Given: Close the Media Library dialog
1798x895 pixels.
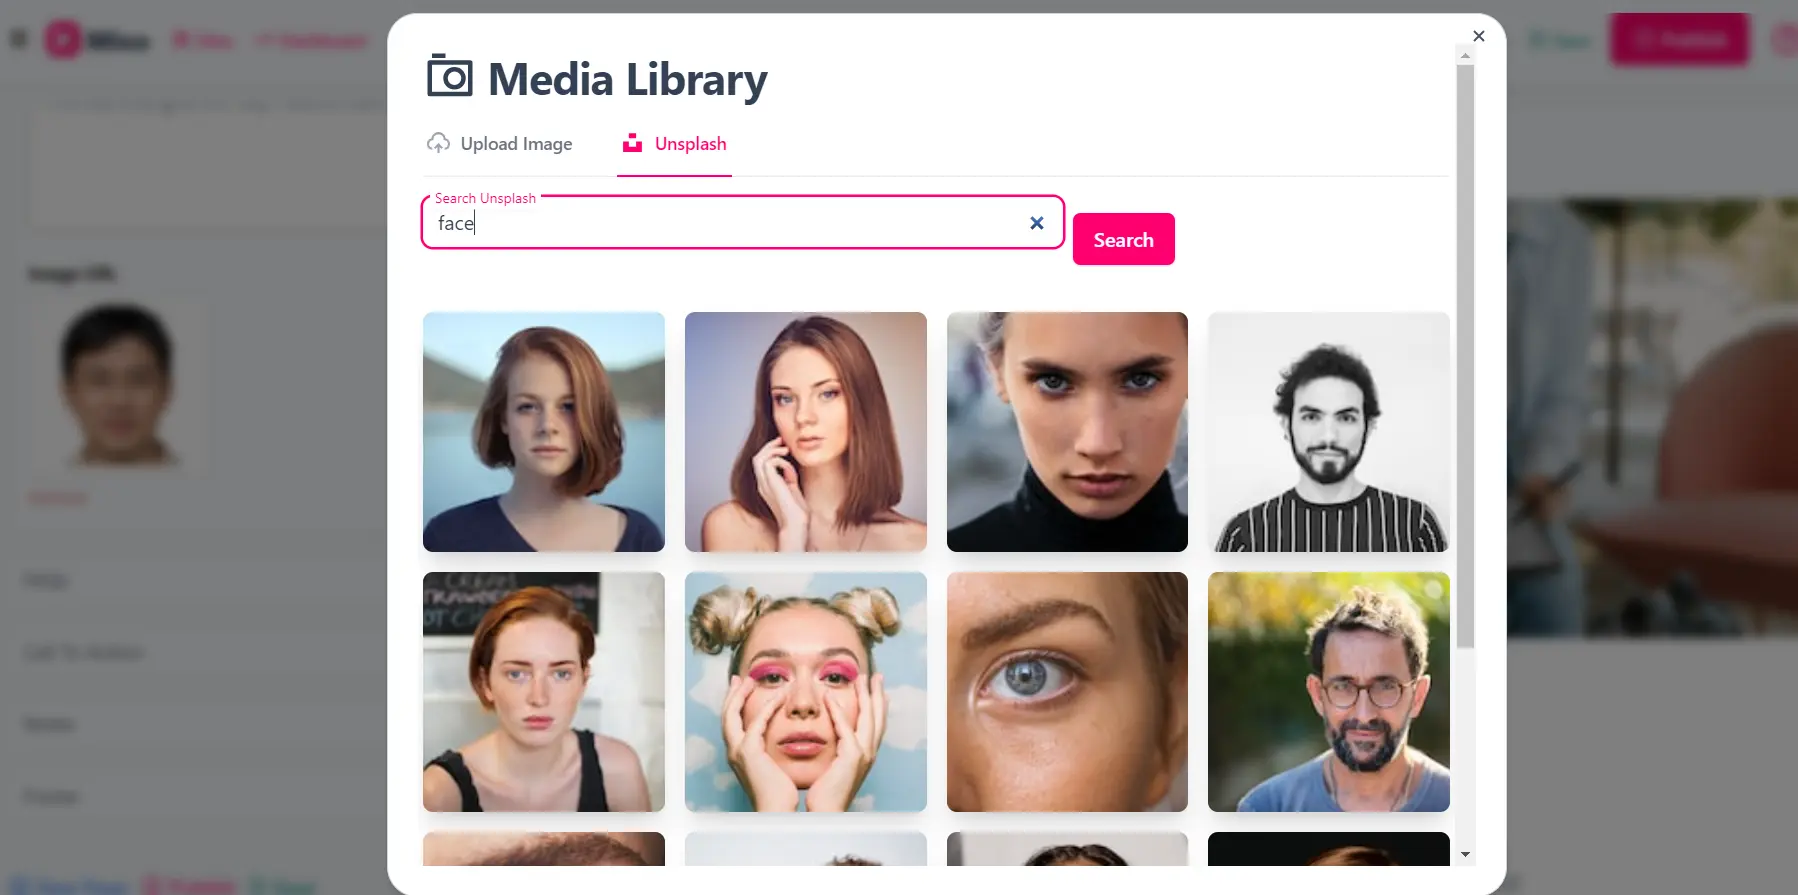Looking at the screenshot, I should pos(1478,36).
